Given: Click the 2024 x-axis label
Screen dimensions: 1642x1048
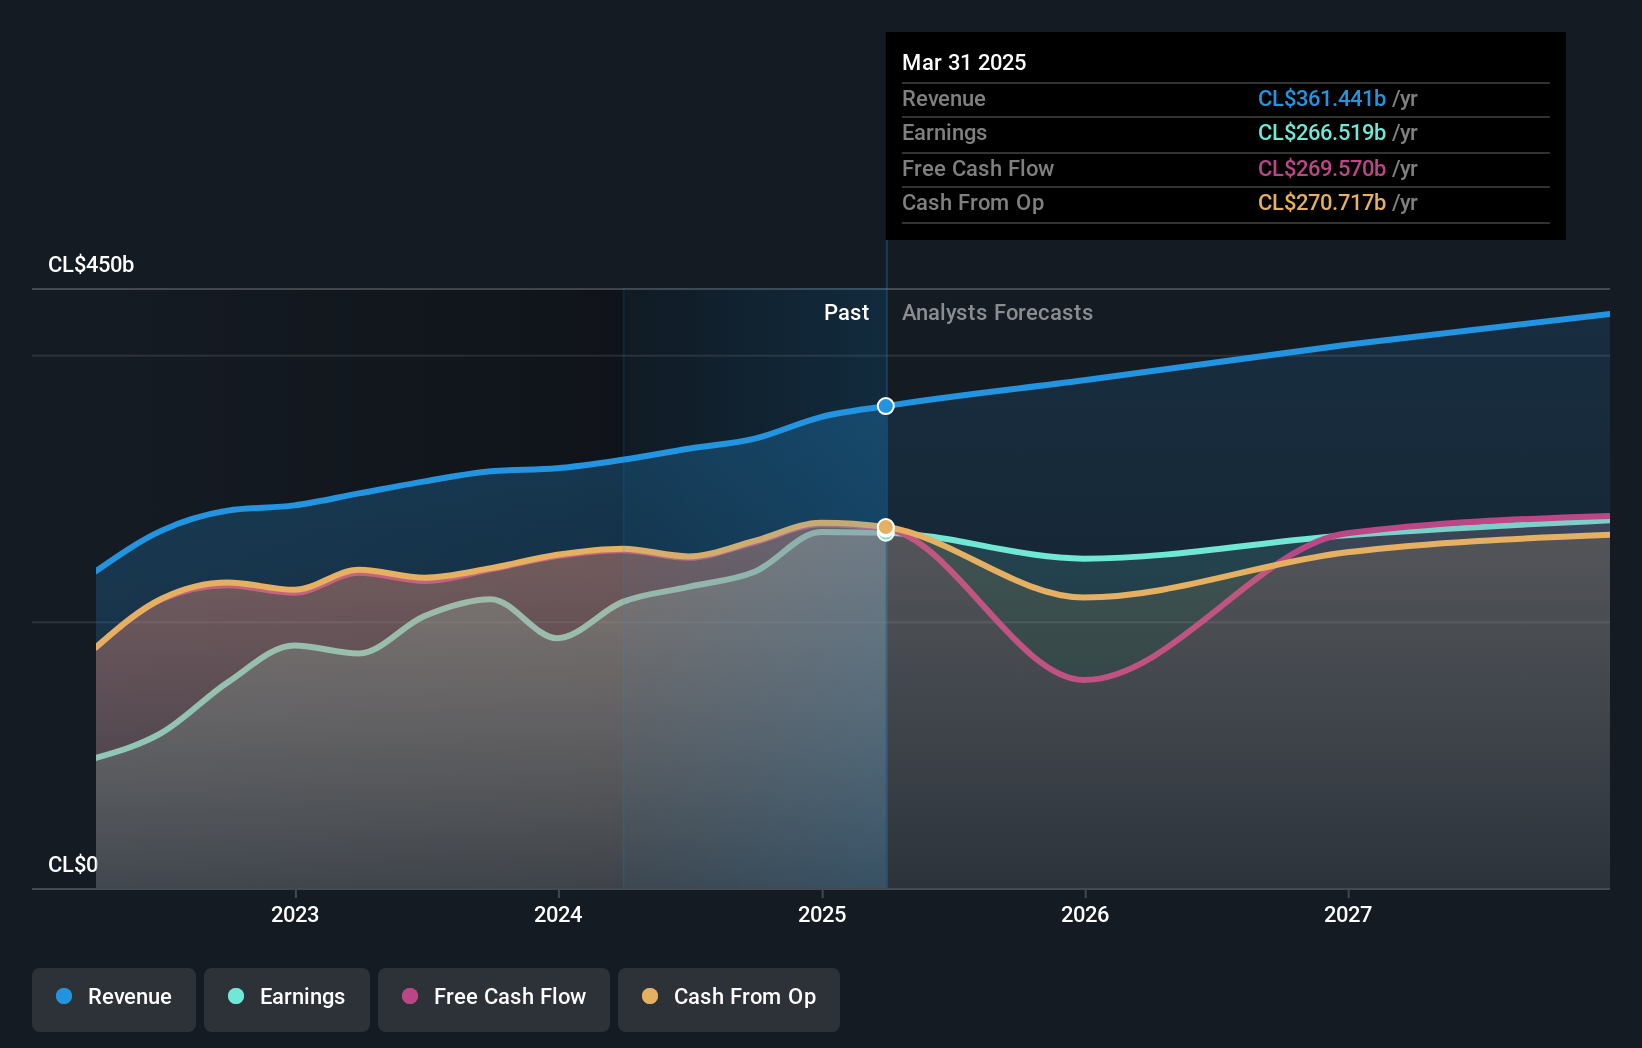Looking at the screenshot, I should pyautogui.click(x=558, y=914).
